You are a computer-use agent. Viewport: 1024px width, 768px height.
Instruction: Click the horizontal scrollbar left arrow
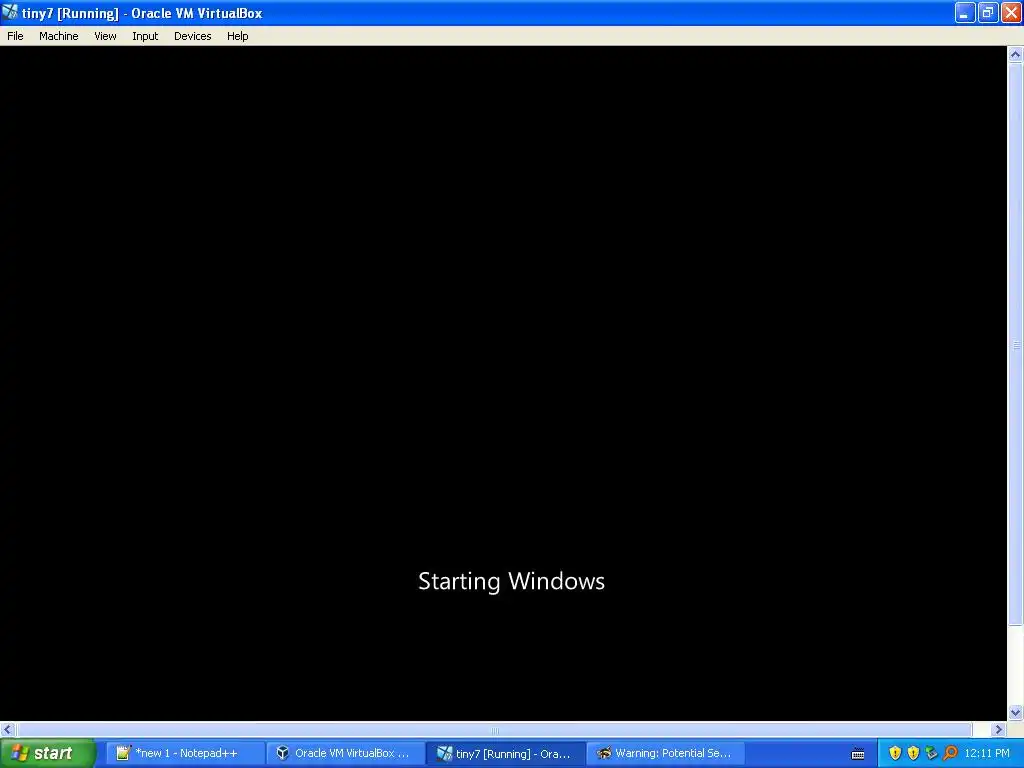pos(8,729)
